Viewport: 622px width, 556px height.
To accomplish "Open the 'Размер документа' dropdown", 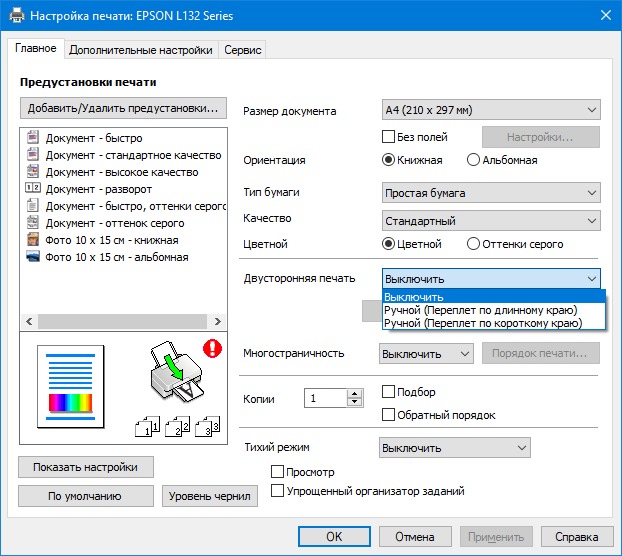I will point(491,110).
